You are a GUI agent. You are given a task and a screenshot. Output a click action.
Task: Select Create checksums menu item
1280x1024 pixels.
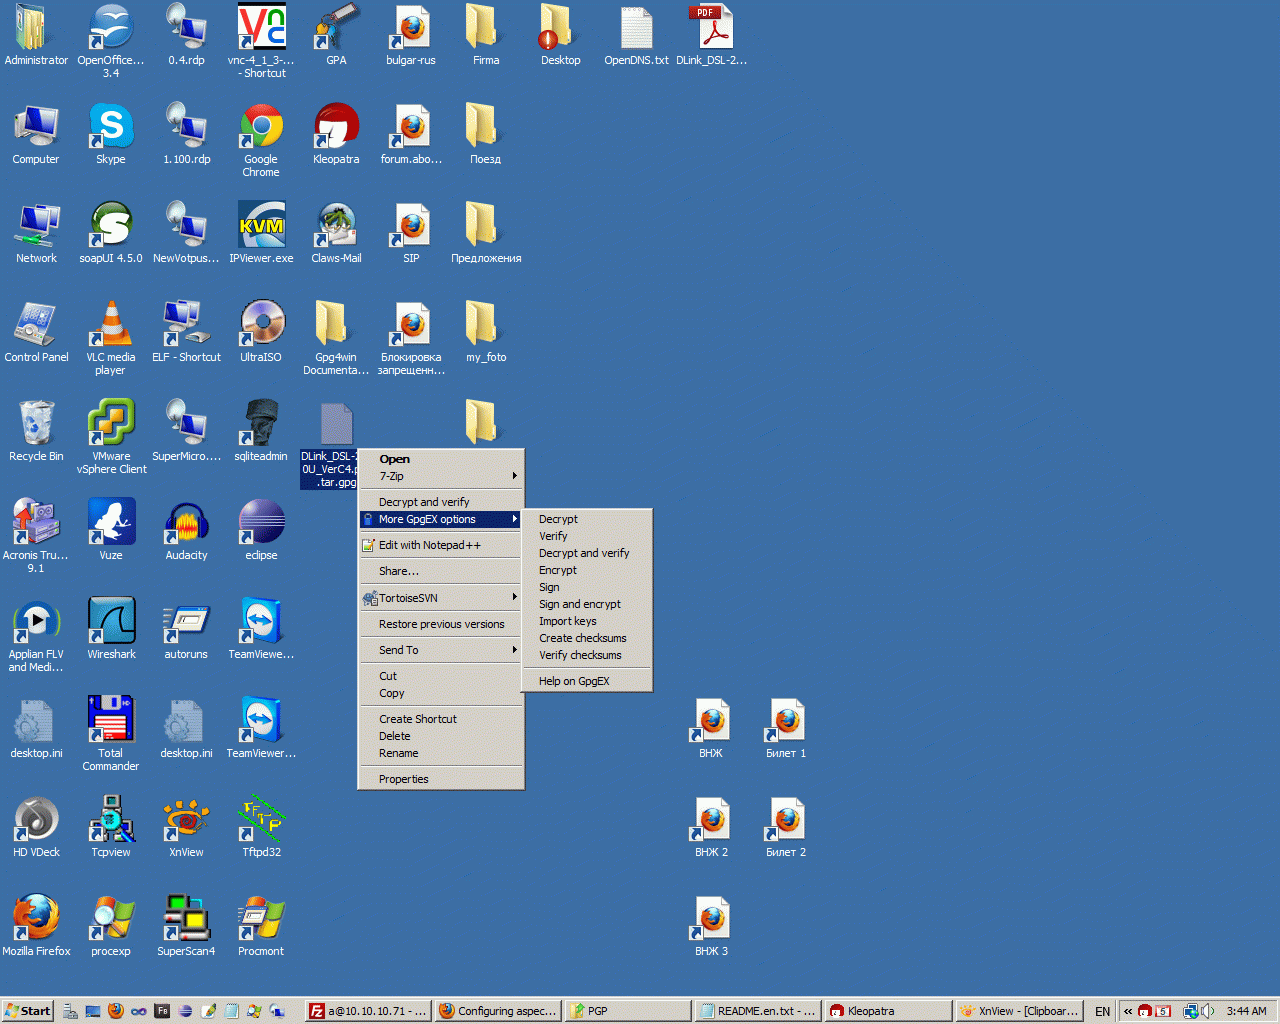(x=587, y=638)
